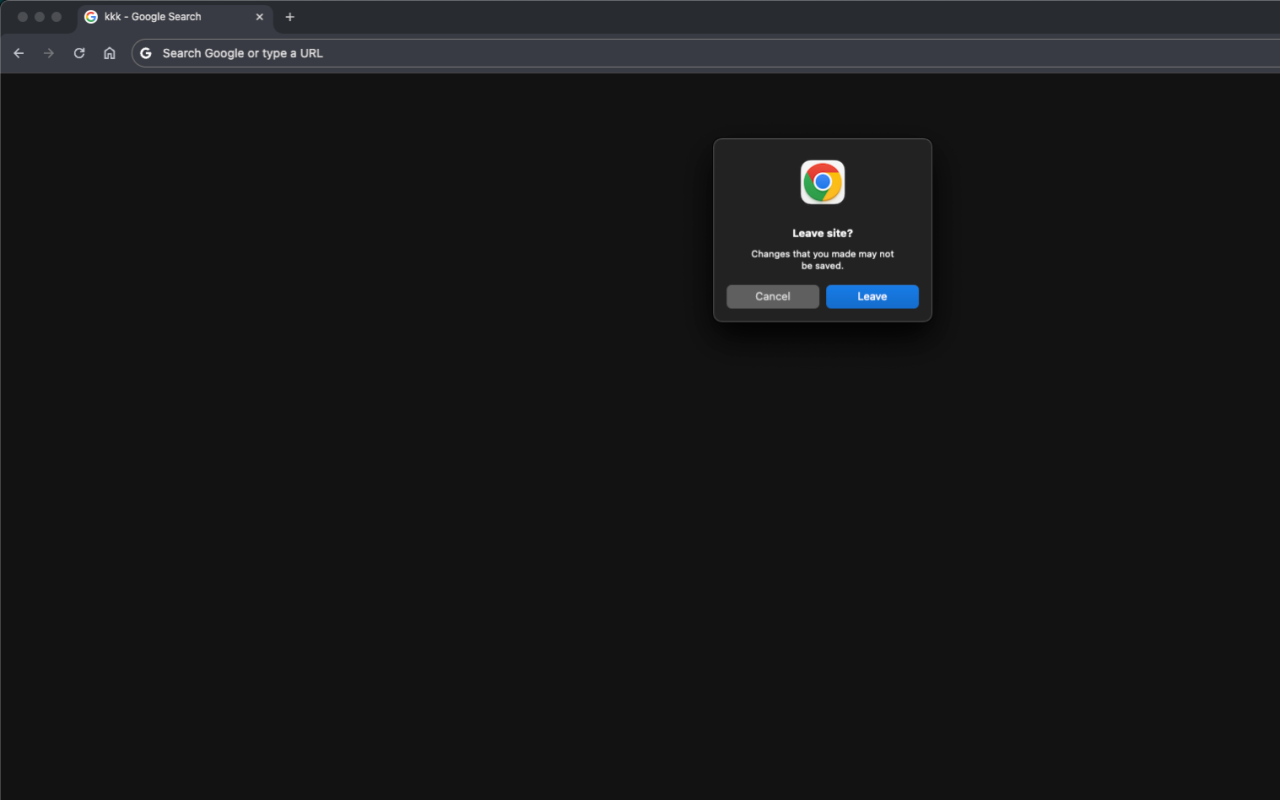Click the Google icon in the address bar
This screenshot has height=800, width=1280.
tap(146, 53)
